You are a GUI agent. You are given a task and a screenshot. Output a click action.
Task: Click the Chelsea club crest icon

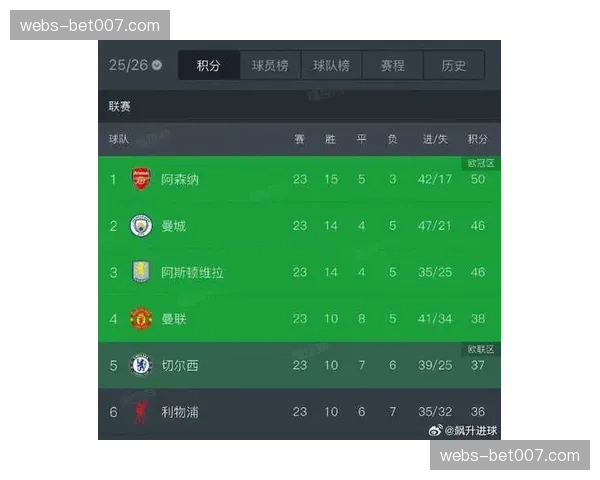tap(141, 365)
